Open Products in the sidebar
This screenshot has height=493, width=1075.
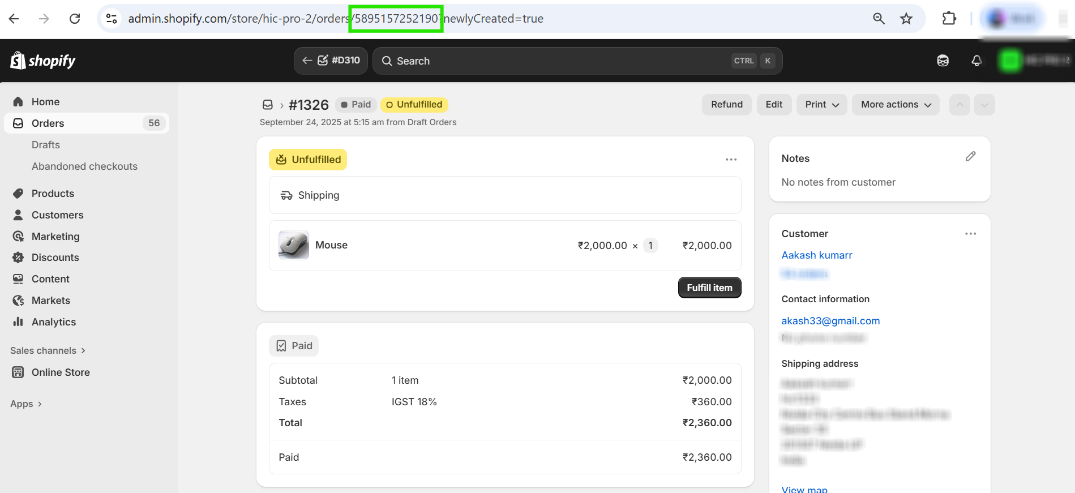(x=52, y=193)
